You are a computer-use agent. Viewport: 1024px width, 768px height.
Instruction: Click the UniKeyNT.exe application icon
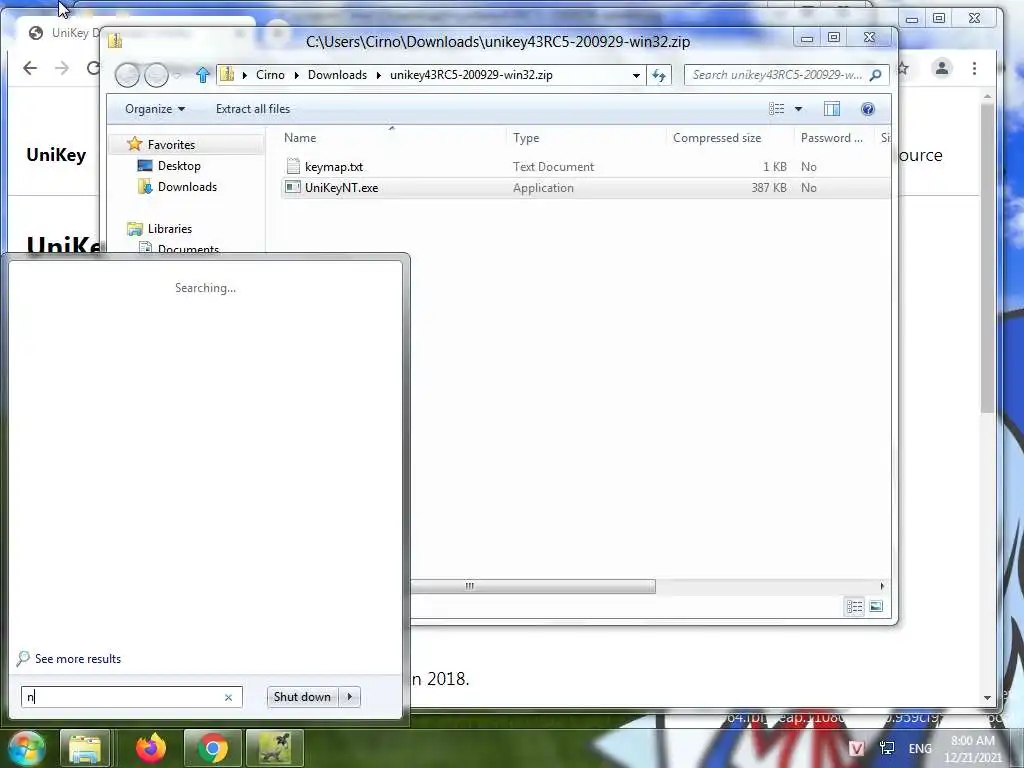click(x=293, y=187)
